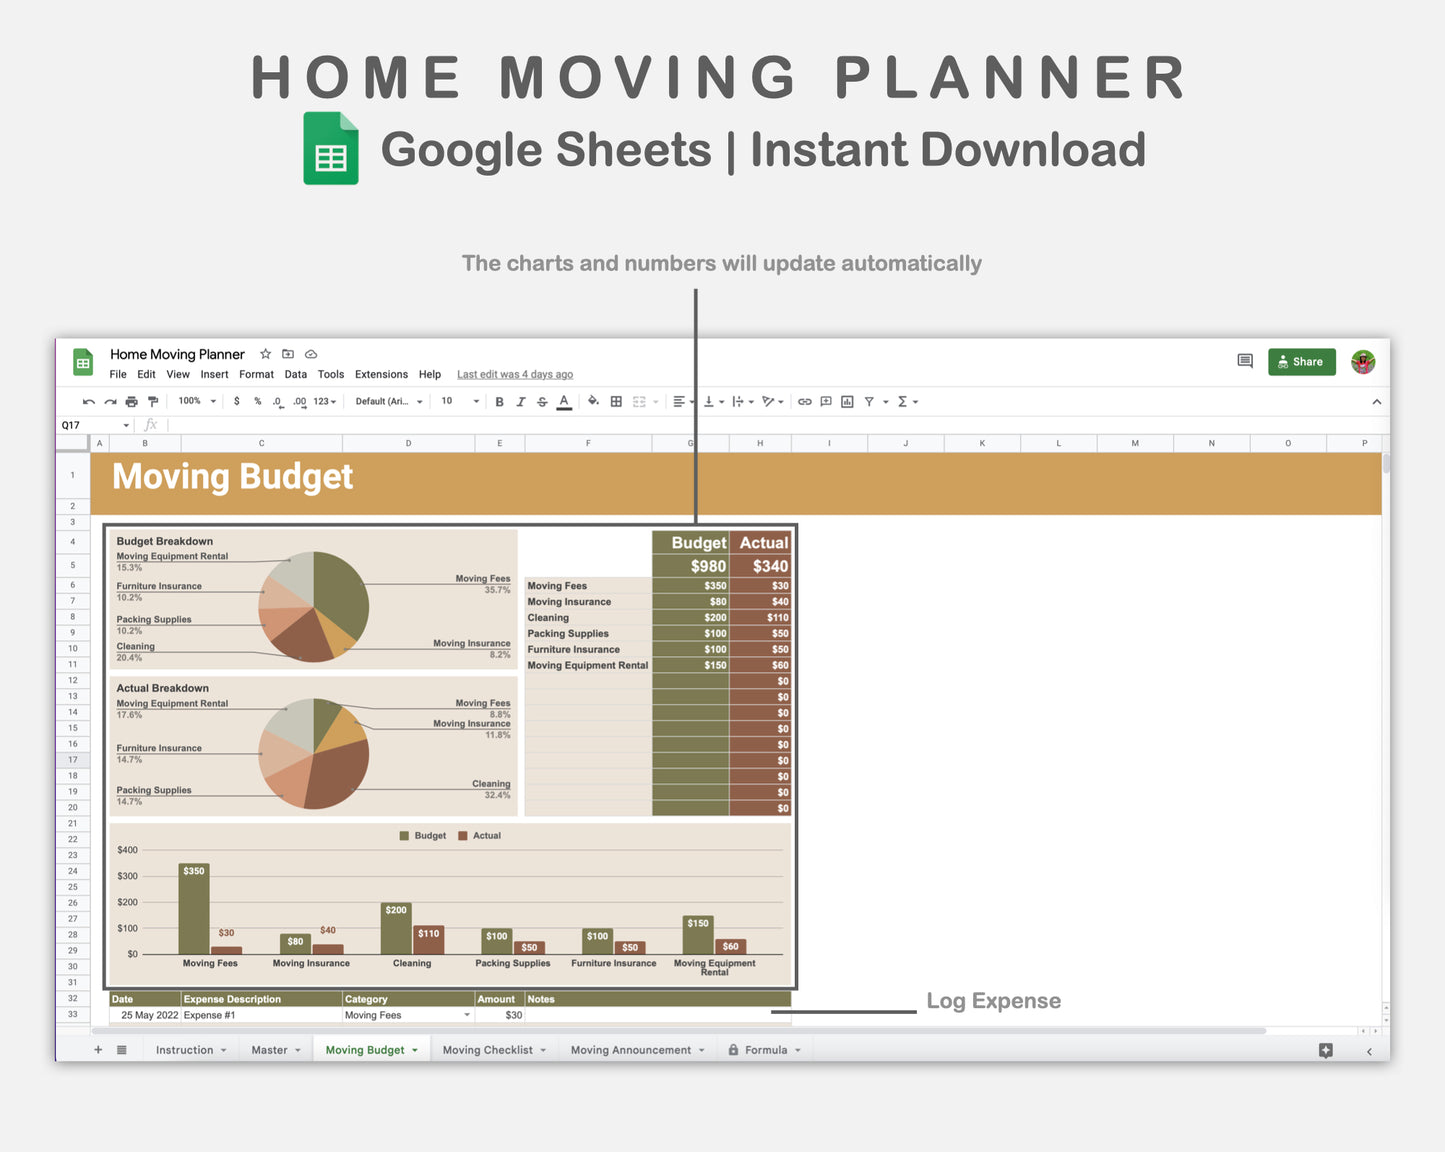Viewport: 1445px width, 1152px height.
Task: Star the Home Moving Planner document
Action: (x=265, y=354)
